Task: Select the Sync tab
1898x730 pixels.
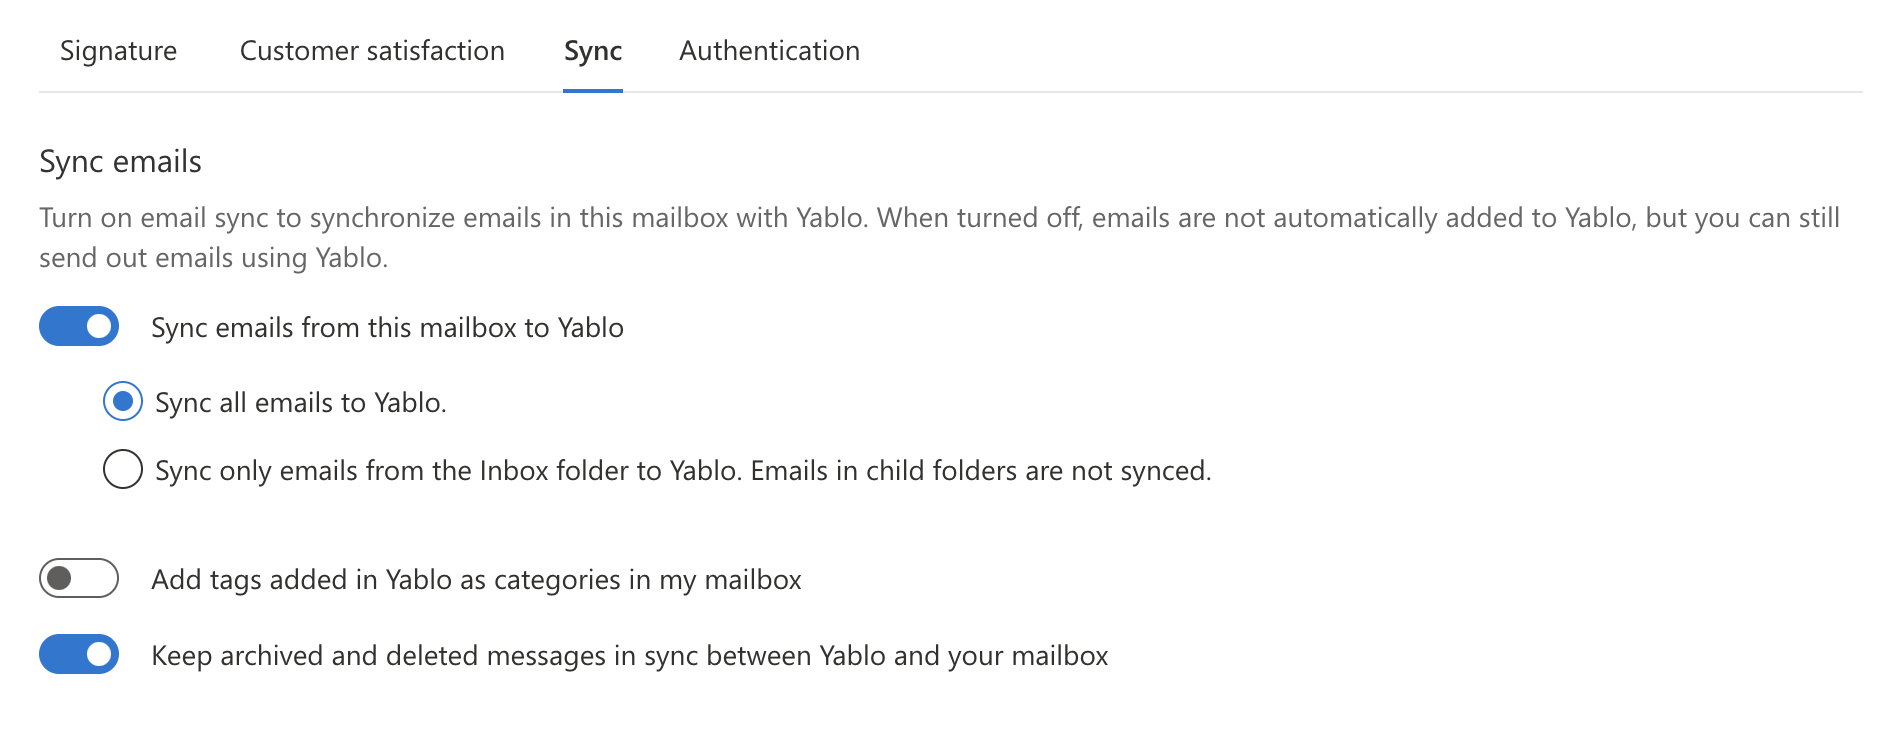Action: [x=592, y=51]
